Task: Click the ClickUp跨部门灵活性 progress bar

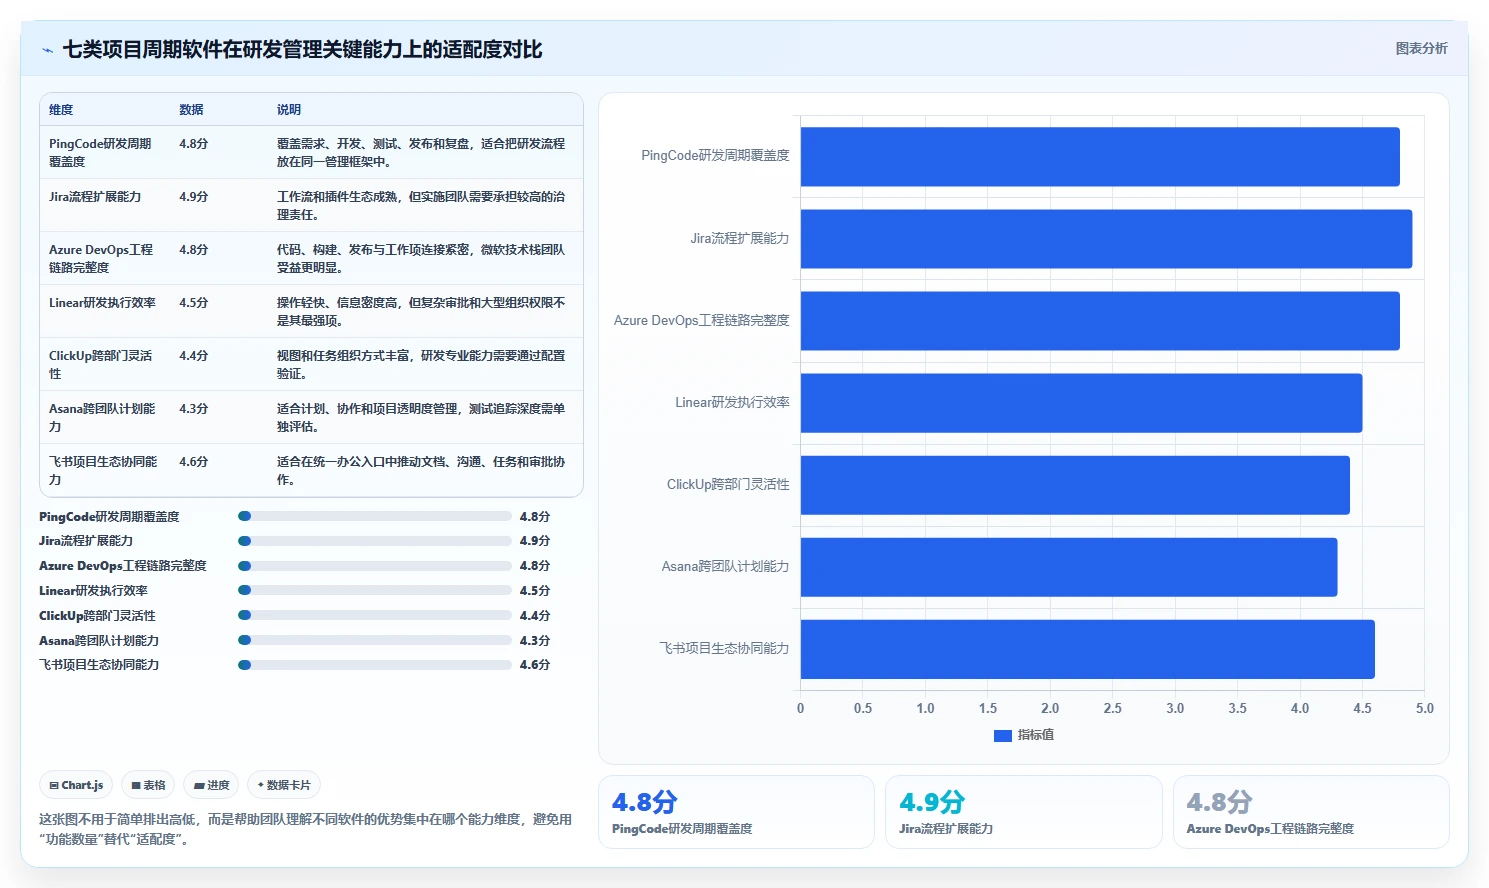Action: coord(375,616)
